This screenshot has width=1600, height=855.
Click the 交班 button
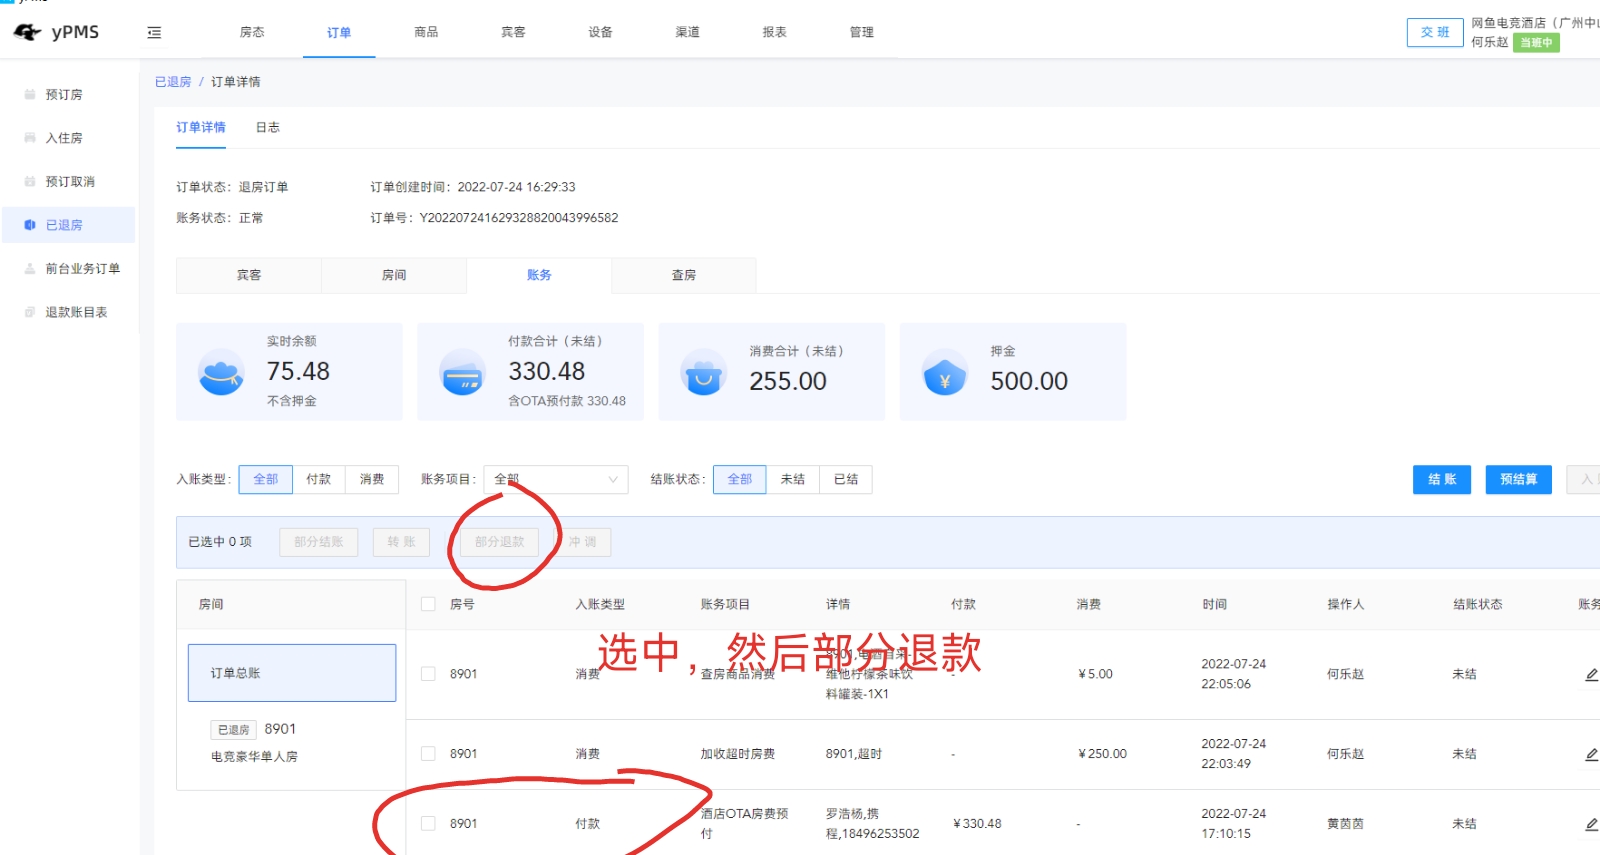tap(1435, 33)
